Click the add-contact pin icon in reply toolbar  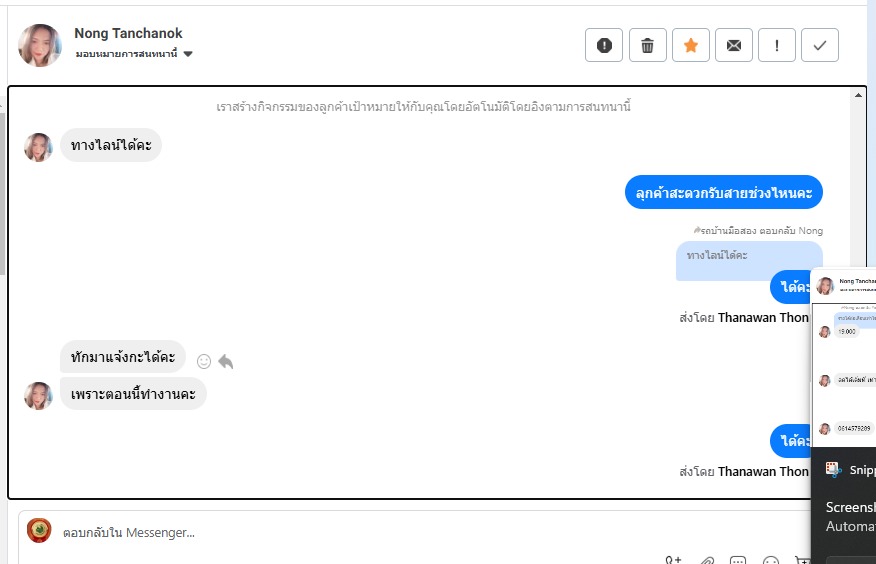click(673, 560)
